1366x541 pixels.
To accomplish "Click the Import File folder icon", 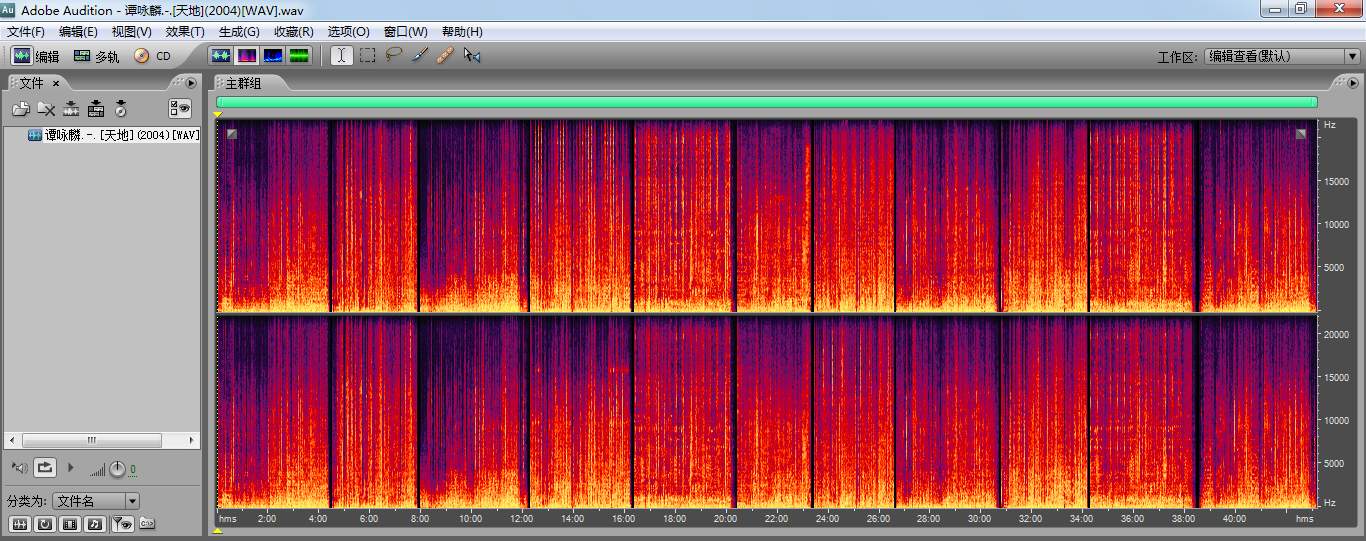I will [x=21, y=109].
